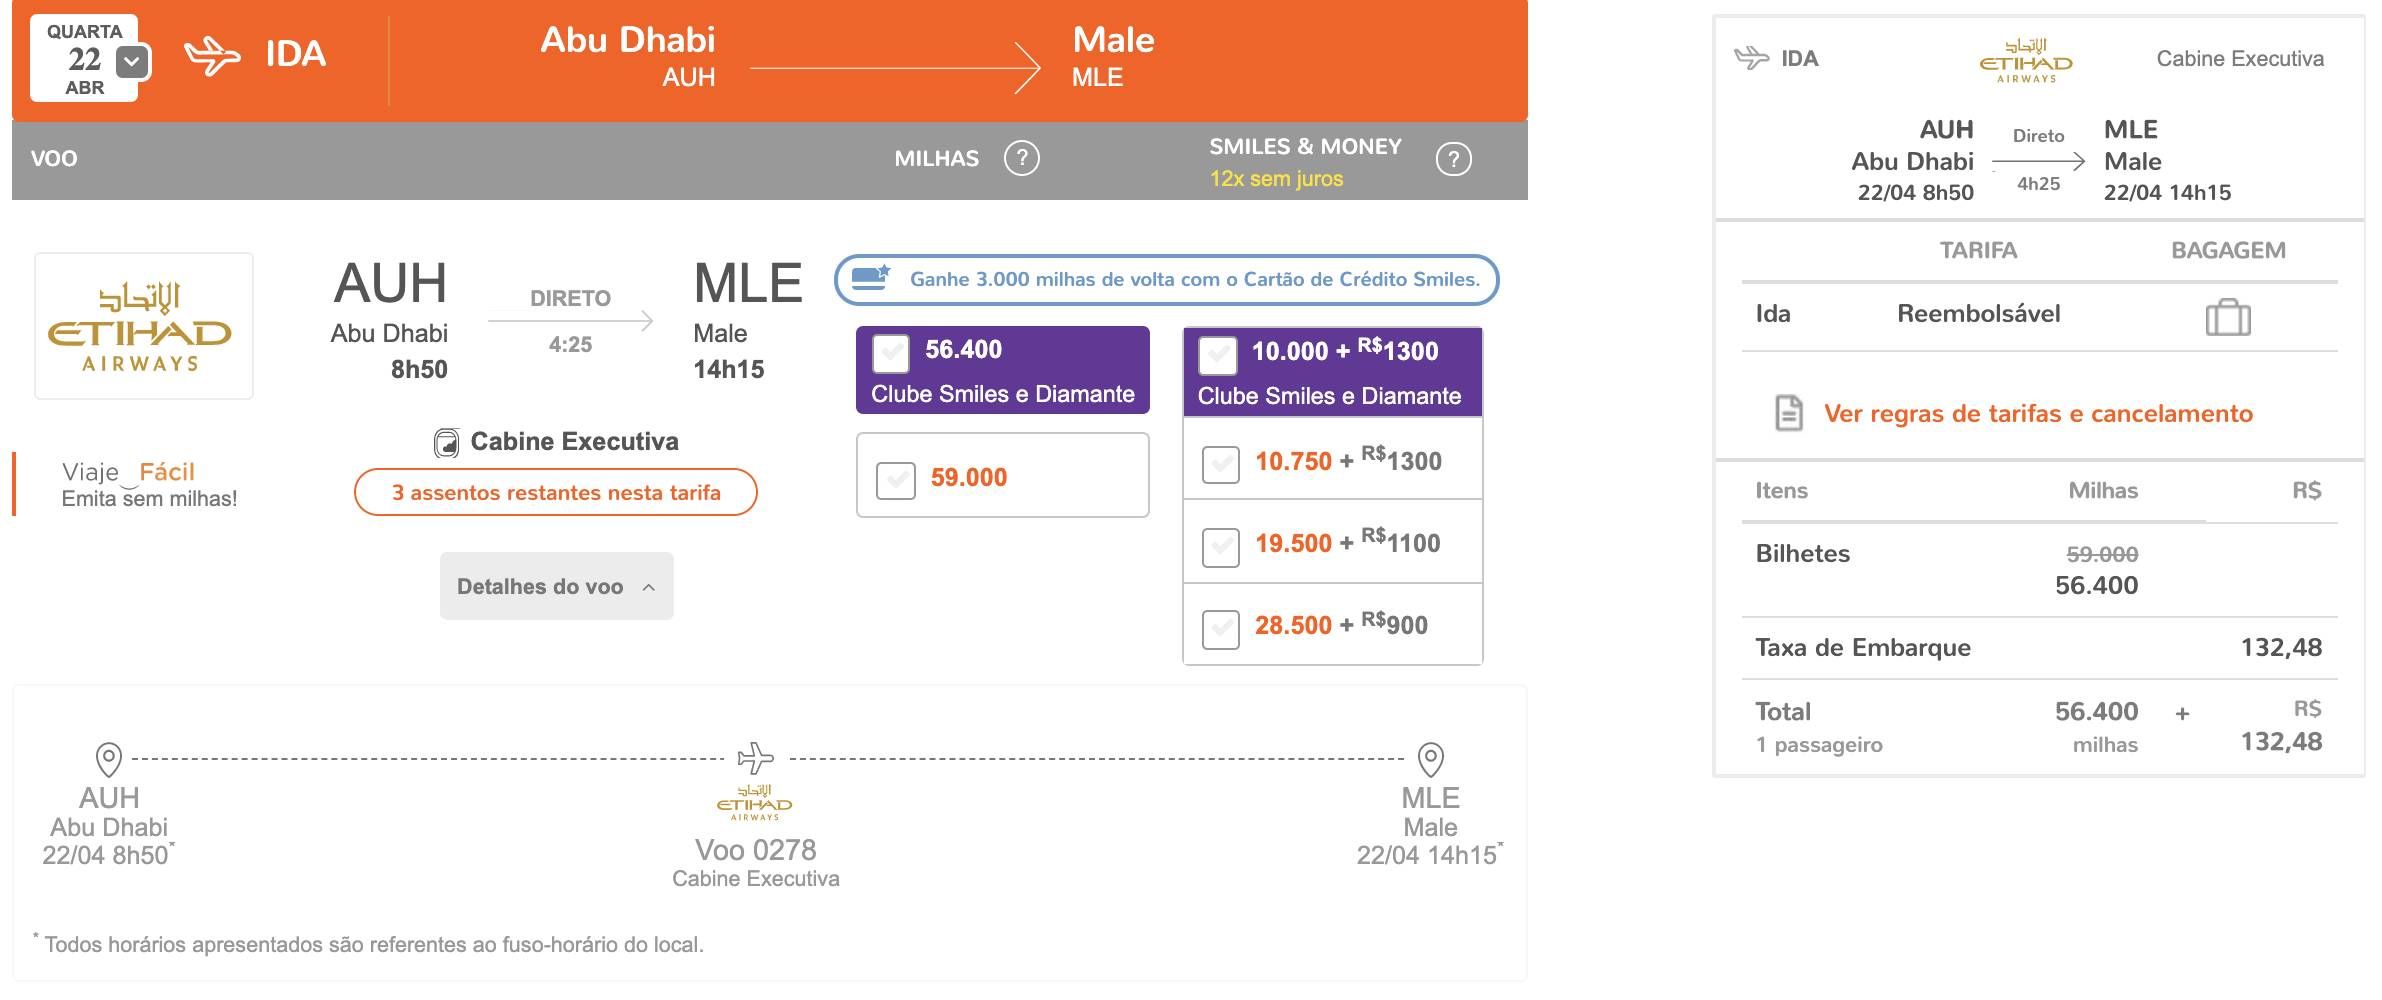
Task: Click the document icon beside fare rules
Action: point(1789,413)
